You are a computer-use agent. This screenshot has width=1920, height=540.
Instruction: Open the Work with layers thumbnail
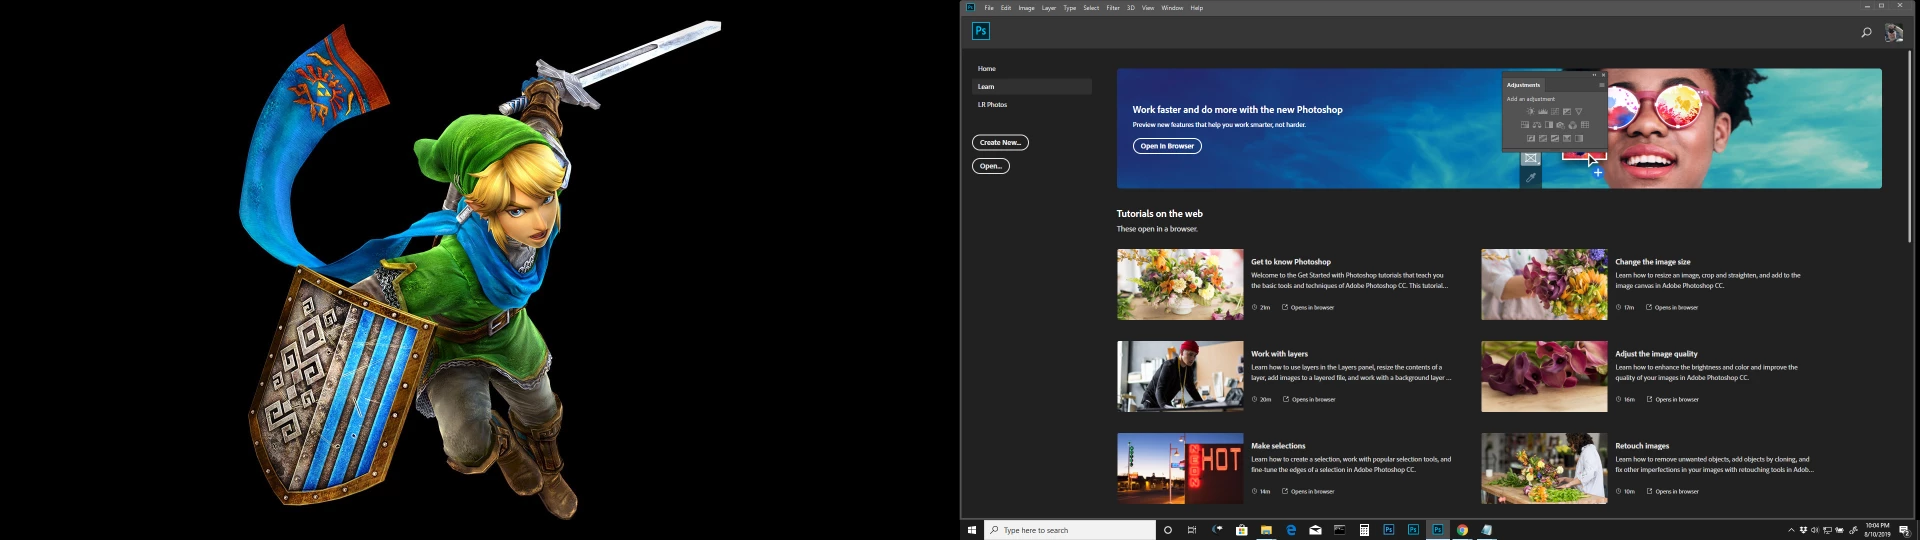pos(1180,377)
